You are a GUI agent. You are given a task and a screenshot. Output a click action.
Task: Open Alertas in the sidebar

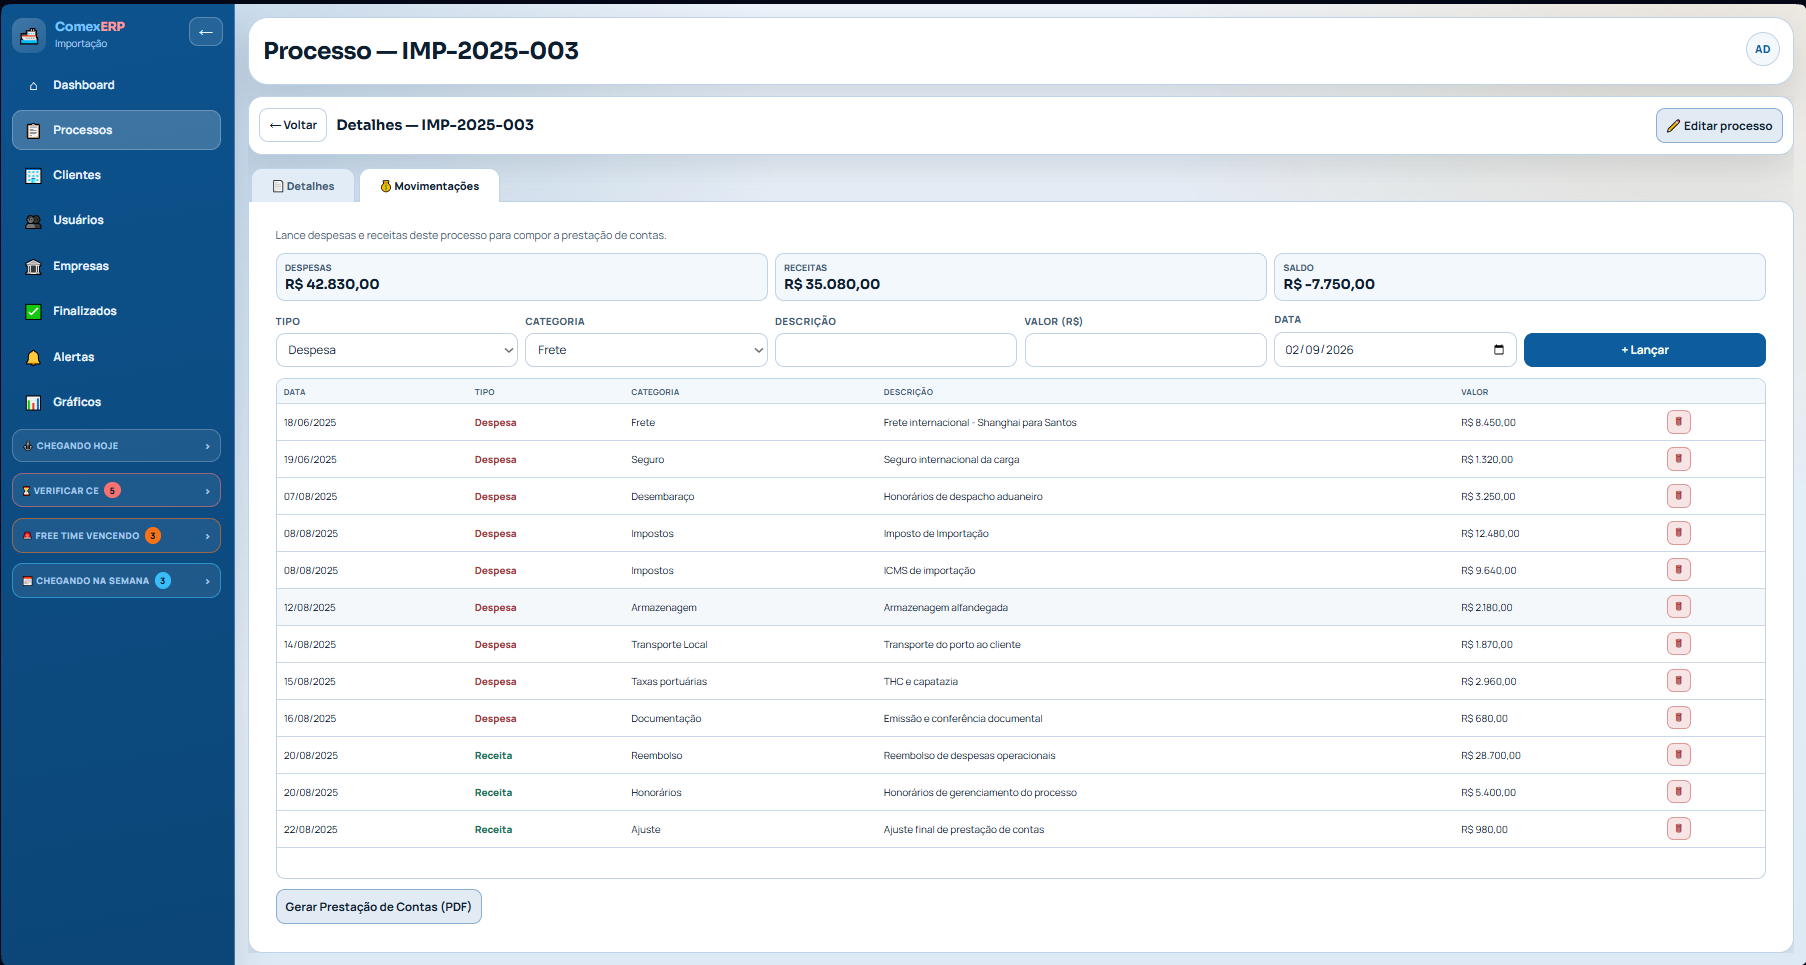(116, 357)
